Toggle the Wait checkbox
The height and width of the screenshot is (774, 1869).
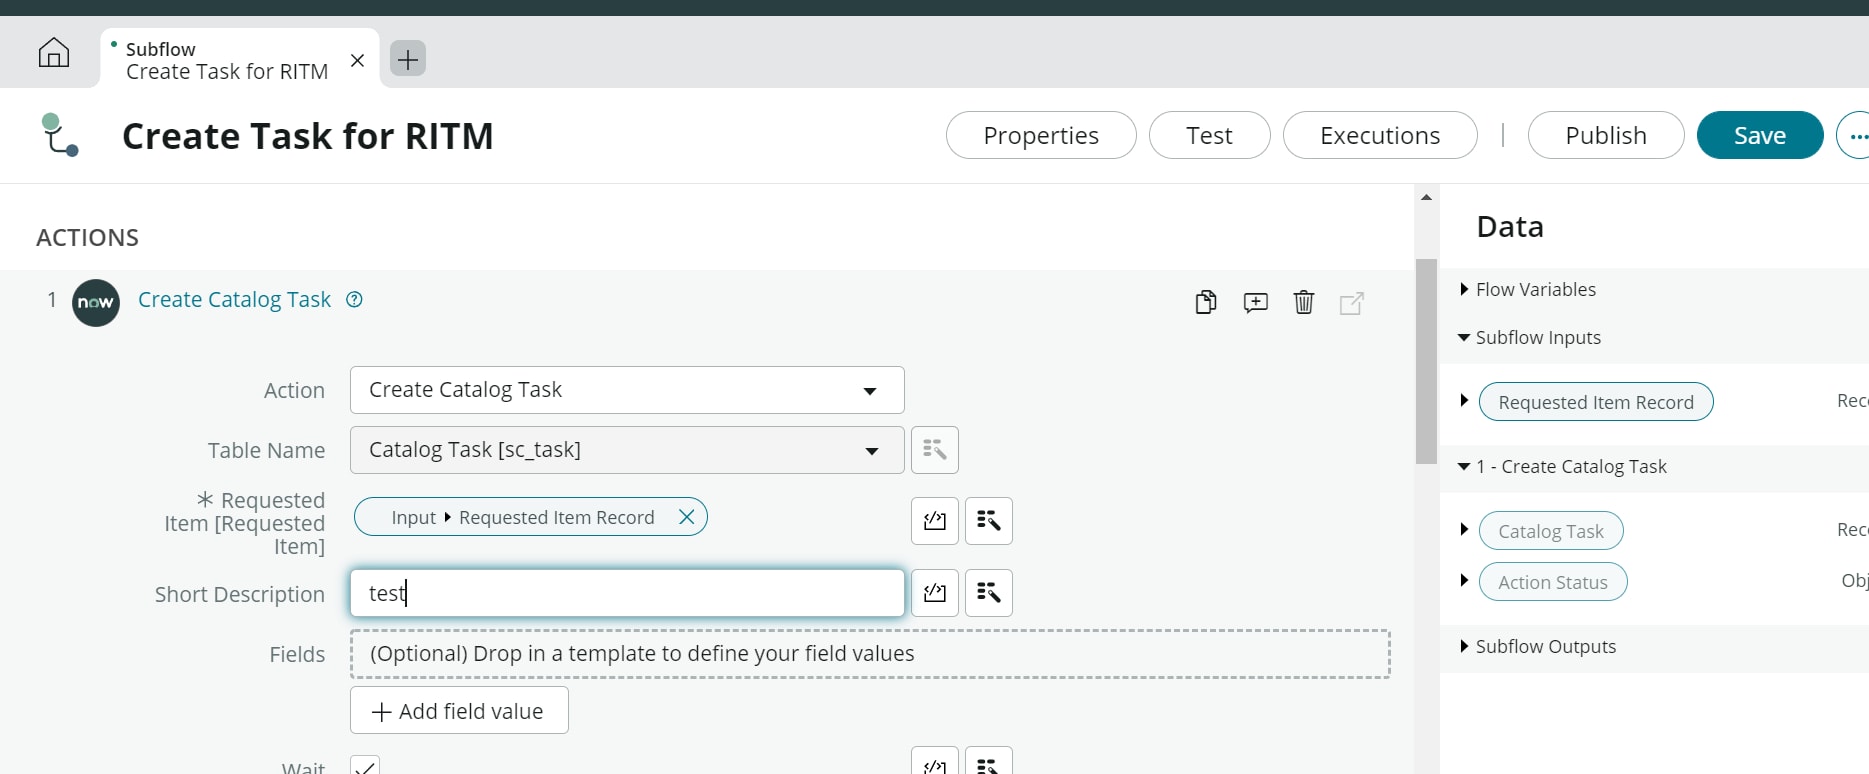pos(365,767)
